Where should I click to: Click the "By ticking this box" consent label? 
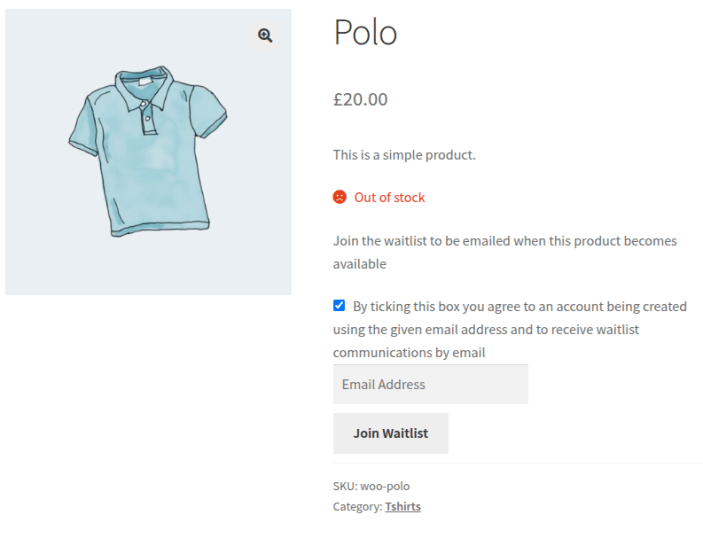tap(519, 306)
